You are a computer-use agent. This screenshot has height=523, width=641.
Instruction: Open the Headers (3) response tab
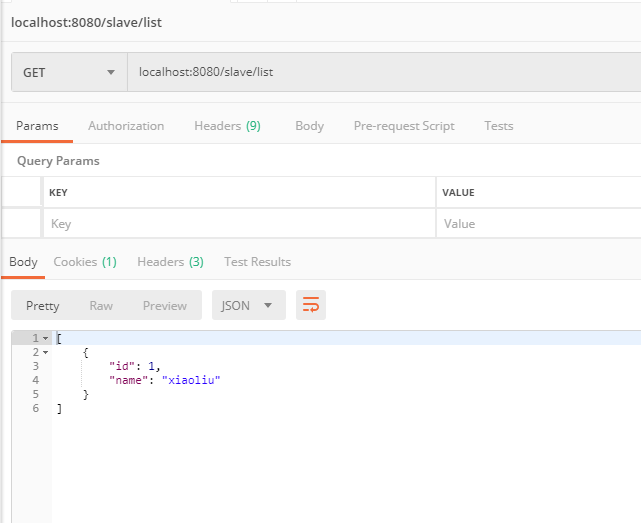point(170,262)
